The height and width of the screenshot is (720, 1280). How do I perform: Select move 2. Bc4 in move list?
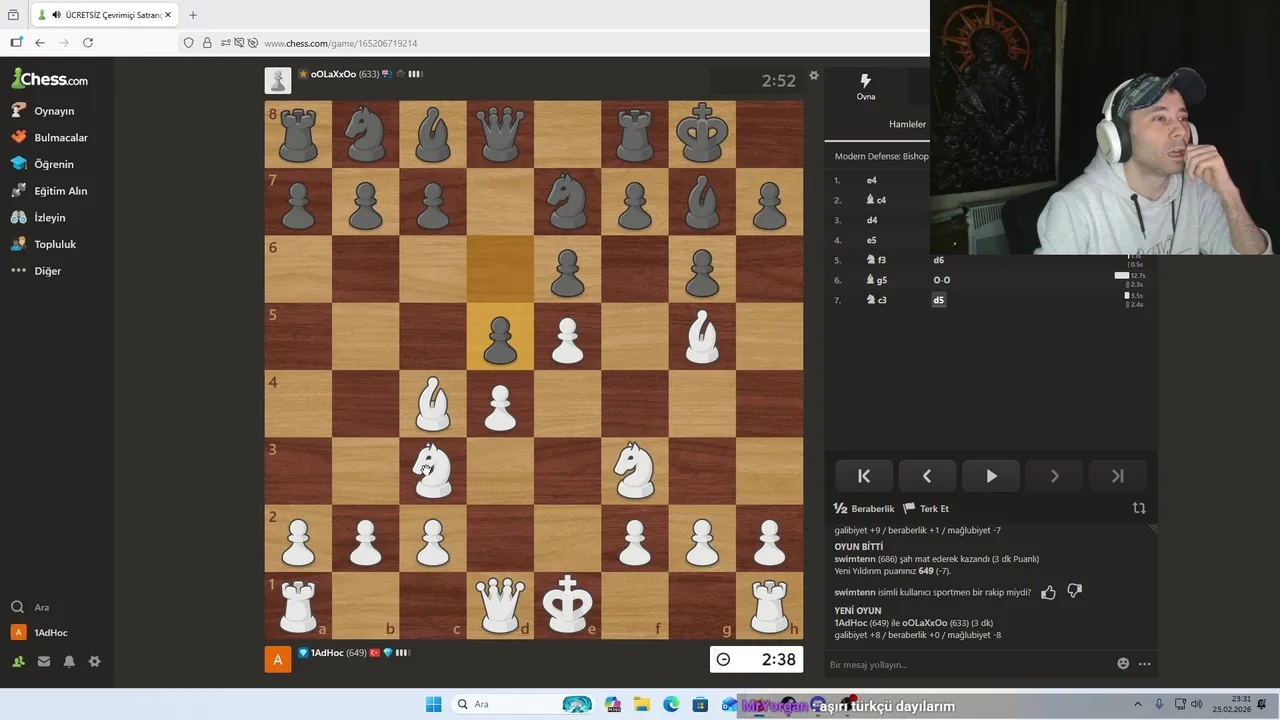876,200
